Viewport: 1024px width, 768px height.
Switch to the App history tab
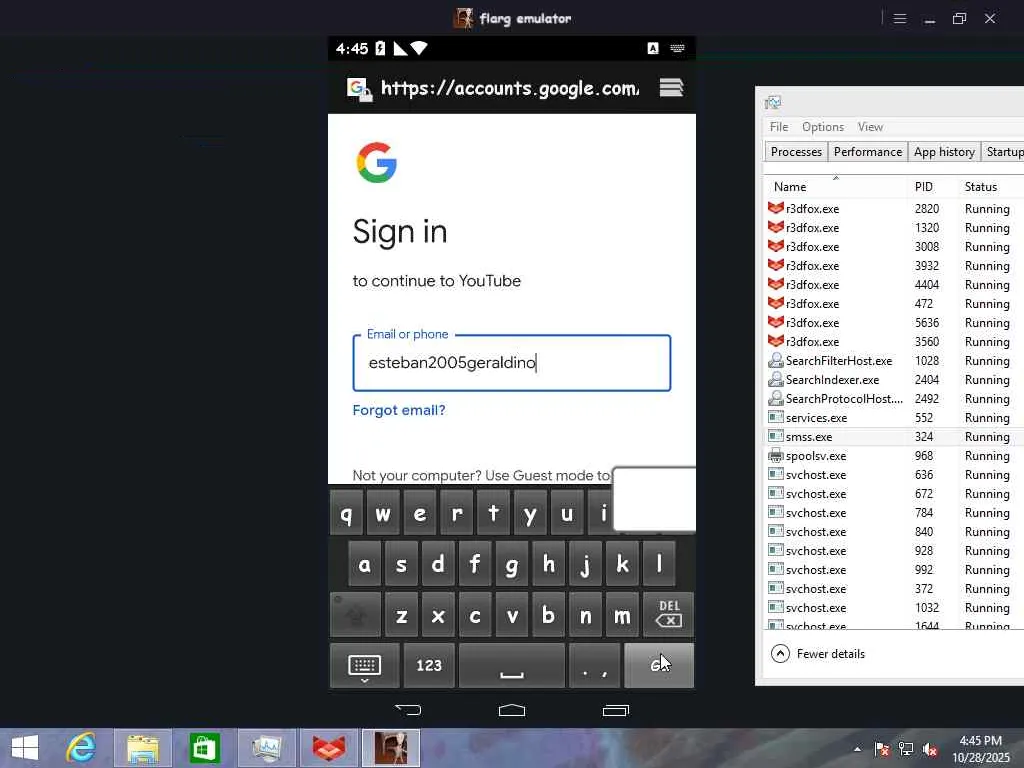coord(944,152)
